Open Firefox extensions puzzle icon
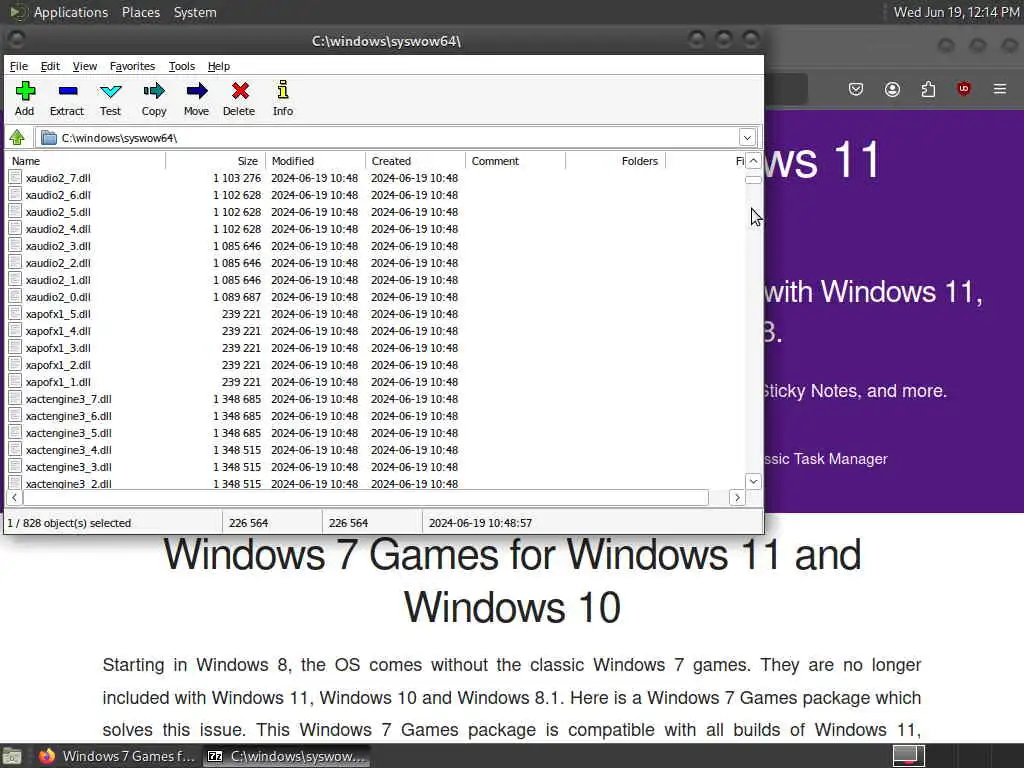 (x=928, y=89)
